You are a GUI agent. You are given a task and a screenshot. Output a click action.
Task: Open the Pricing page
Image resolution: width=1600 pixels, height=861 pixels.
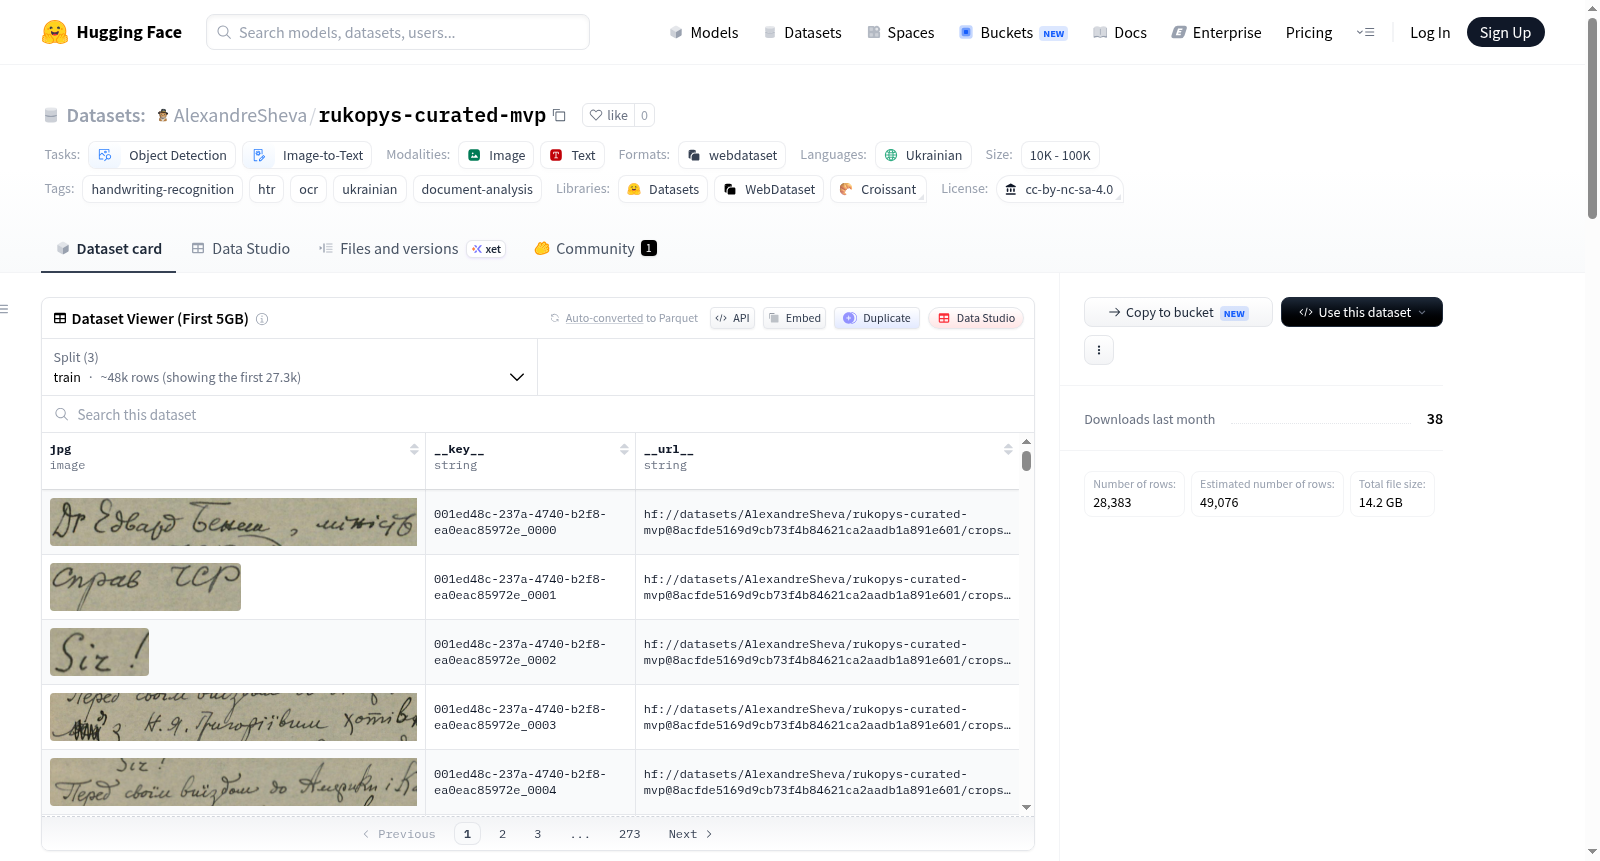click(x=1309, y=32)
